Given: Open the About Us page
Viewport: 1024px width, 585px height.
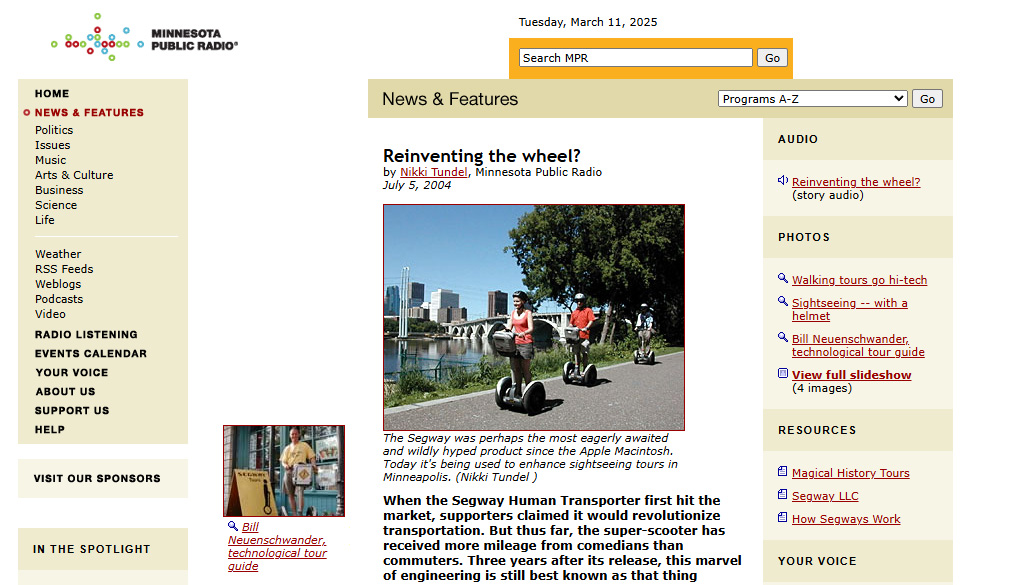Looking at the screenshot, I should coord(65,391).
